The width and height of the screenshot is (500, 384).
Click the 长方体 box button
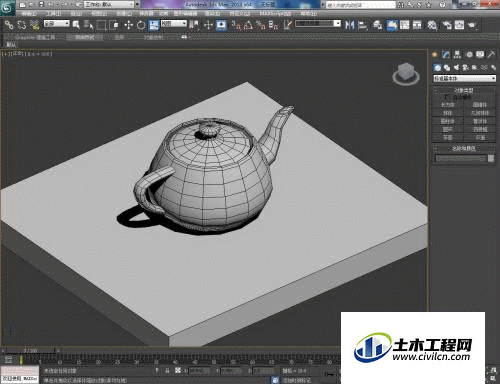448,105
